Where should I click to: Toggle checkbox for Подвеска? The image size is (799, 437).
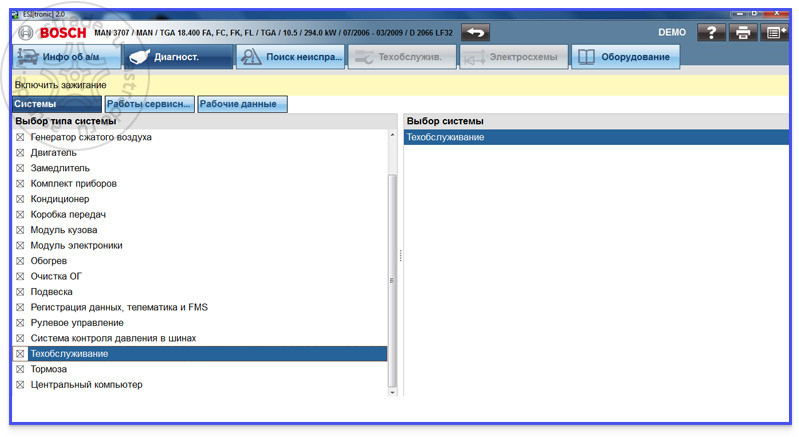tap(20, 292)
